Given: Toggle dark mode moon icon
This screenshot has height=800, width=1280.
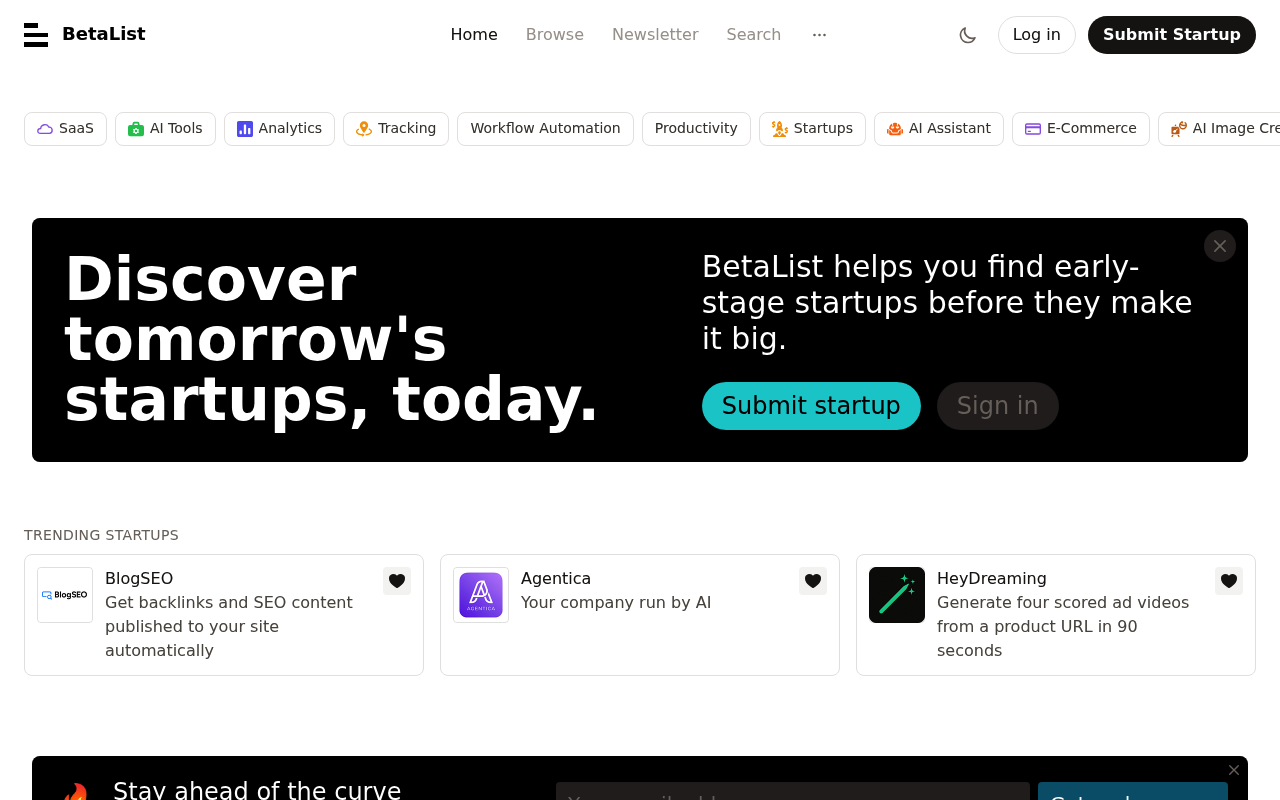Looking at the screenshot, I should tap(967, 35).
